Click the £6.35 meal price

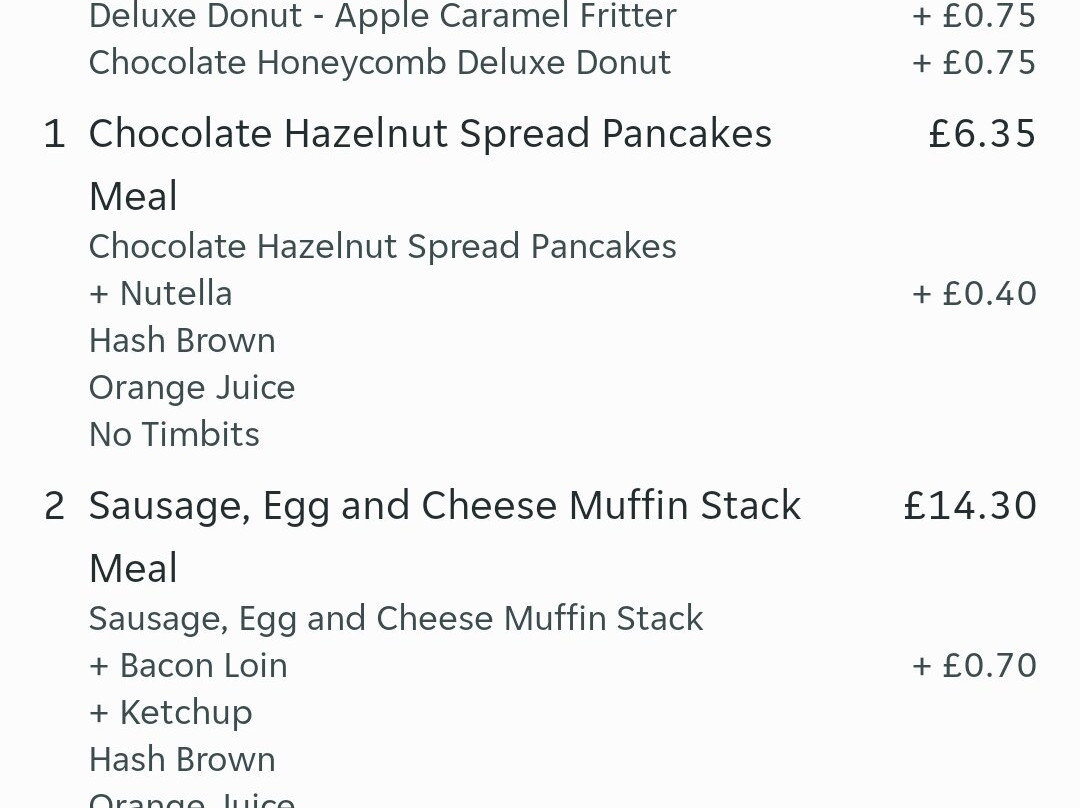(981, 134)
